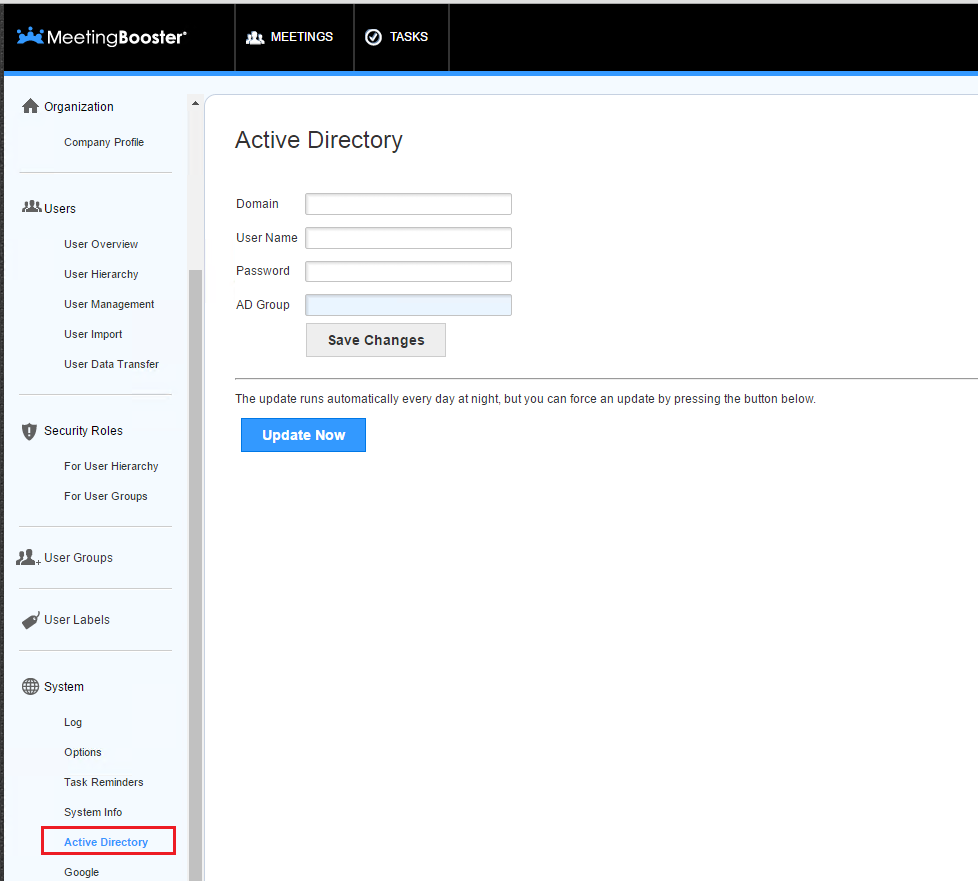Click the Organization home icon
Viewport: 978px width, 881px height.
(x=30, y=105)
